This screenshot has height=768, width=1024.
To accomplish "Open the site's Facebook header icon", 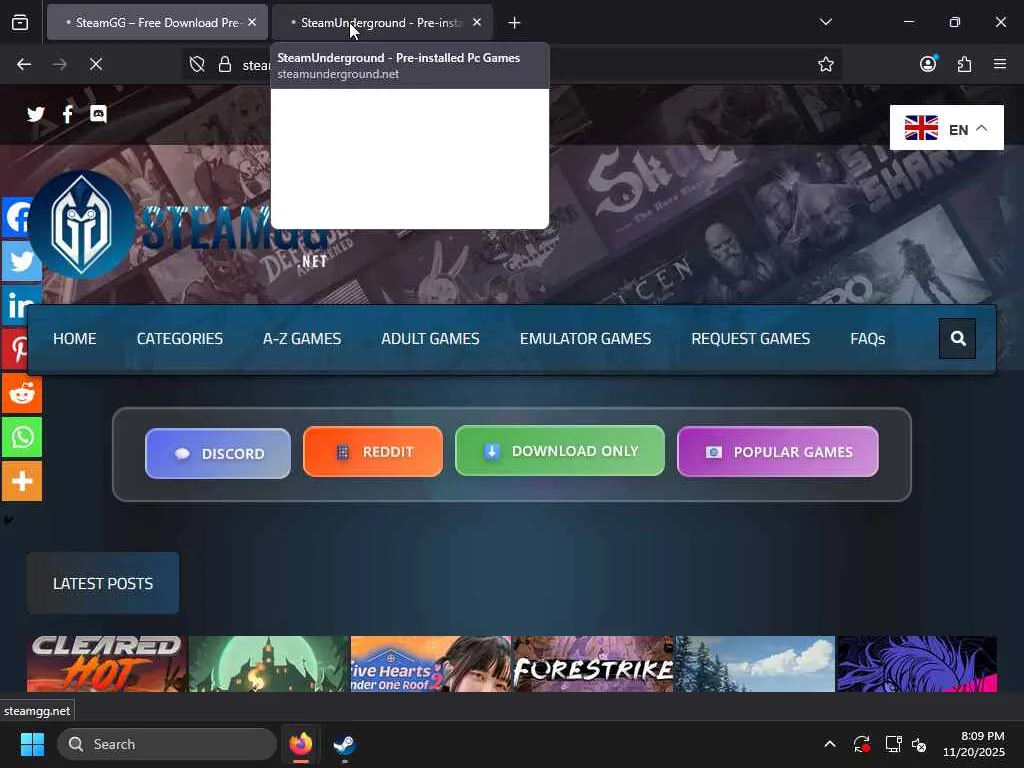I will 67,114.
